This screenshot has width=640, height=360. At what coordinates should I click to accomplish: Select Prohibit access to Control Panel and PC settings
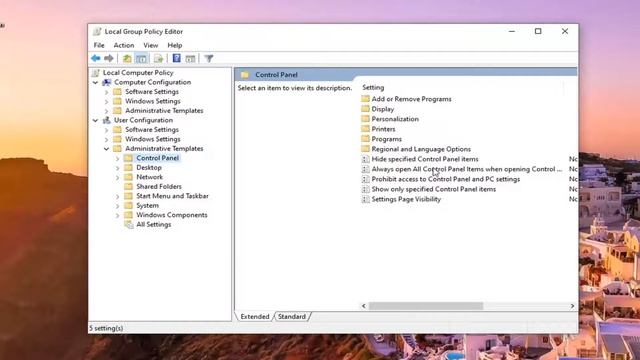pos(446,179)
